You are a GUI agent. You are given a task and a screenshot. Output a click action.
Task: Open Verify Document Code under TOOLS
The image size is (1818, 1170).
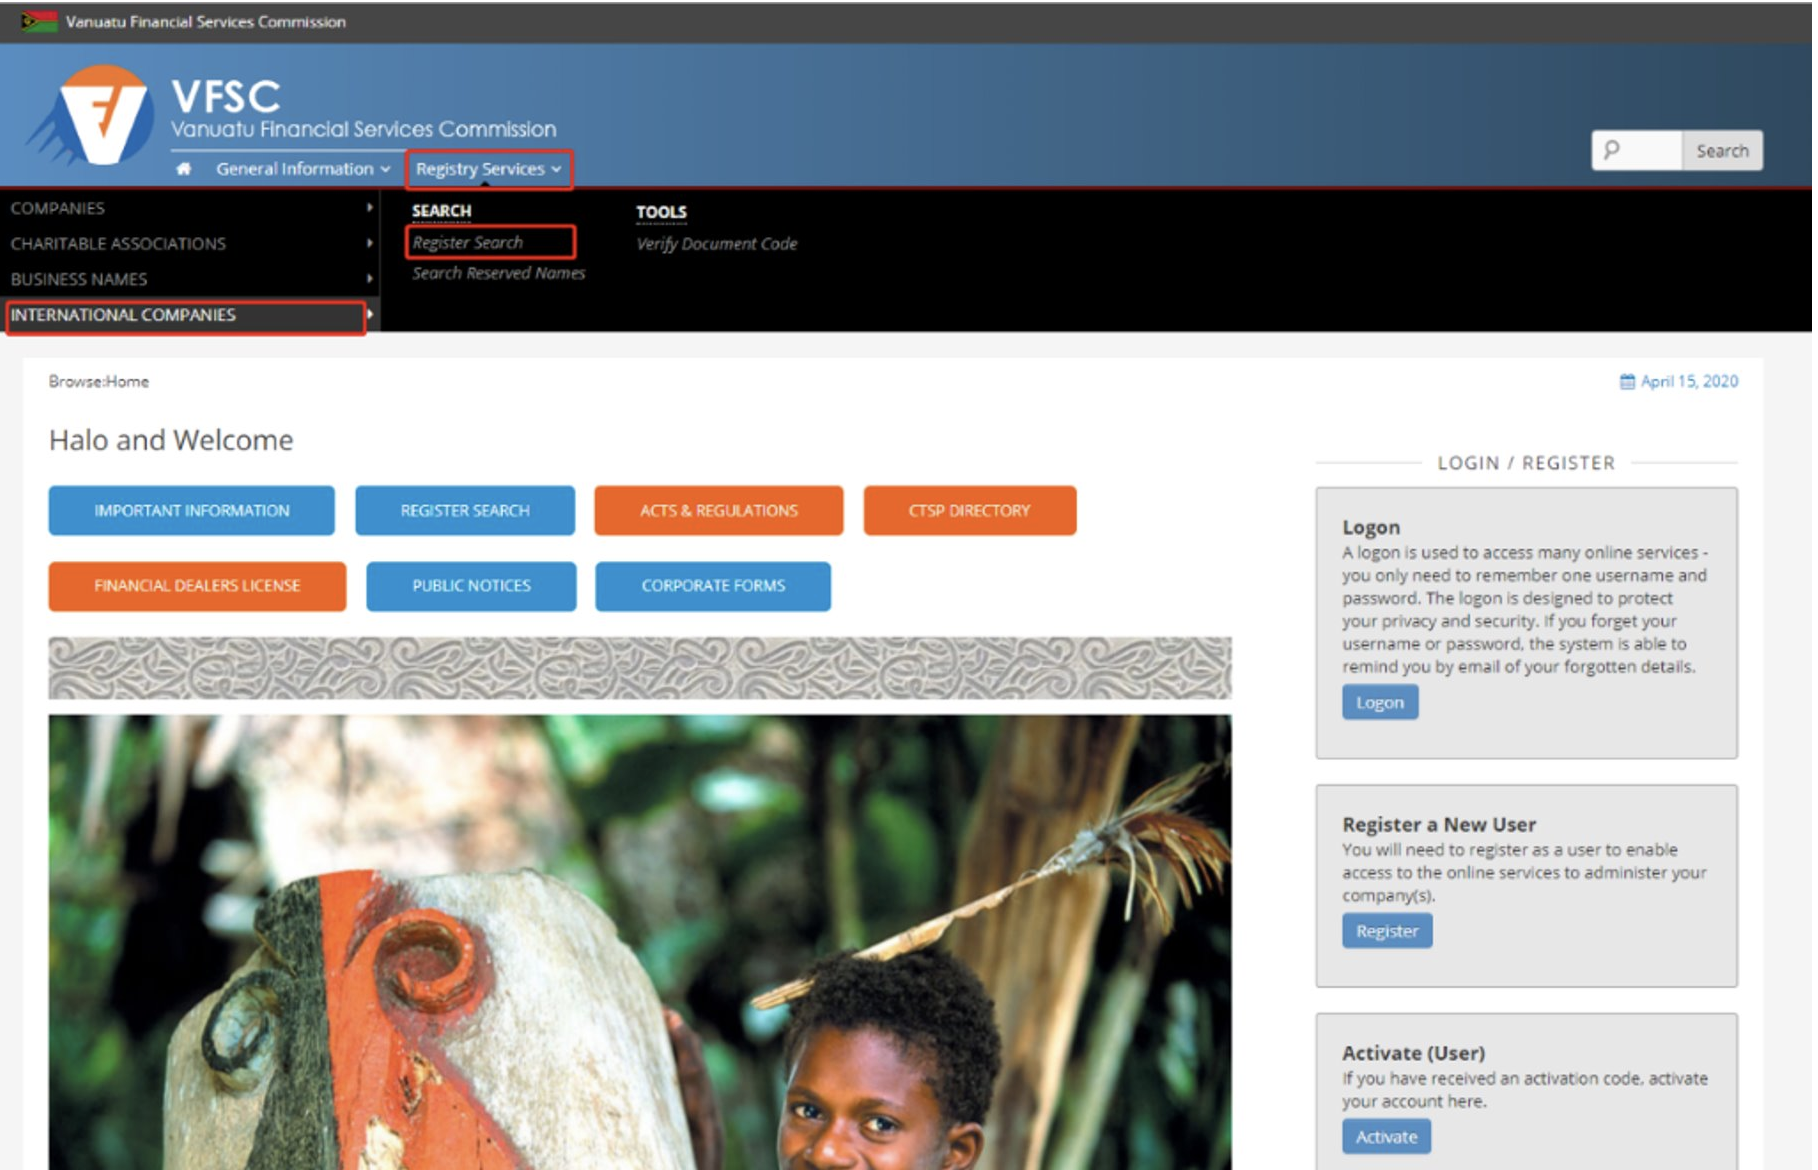pyautogui.click(x=717, y=243)
